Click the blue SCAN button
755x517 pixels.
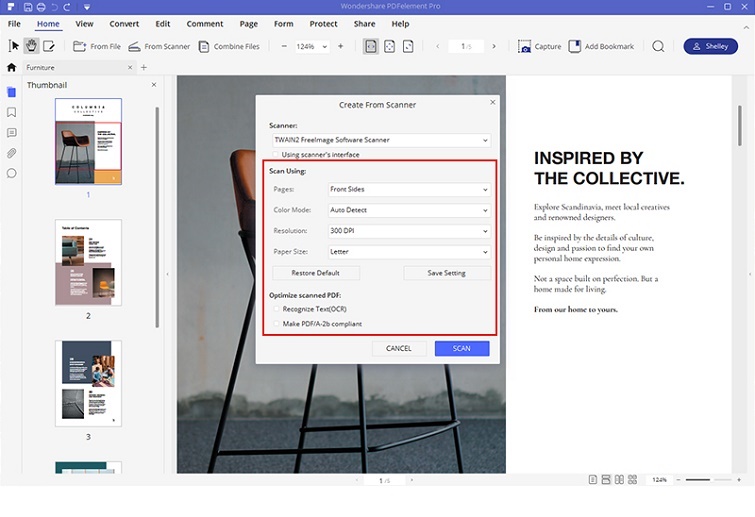[x=461, y=348]
